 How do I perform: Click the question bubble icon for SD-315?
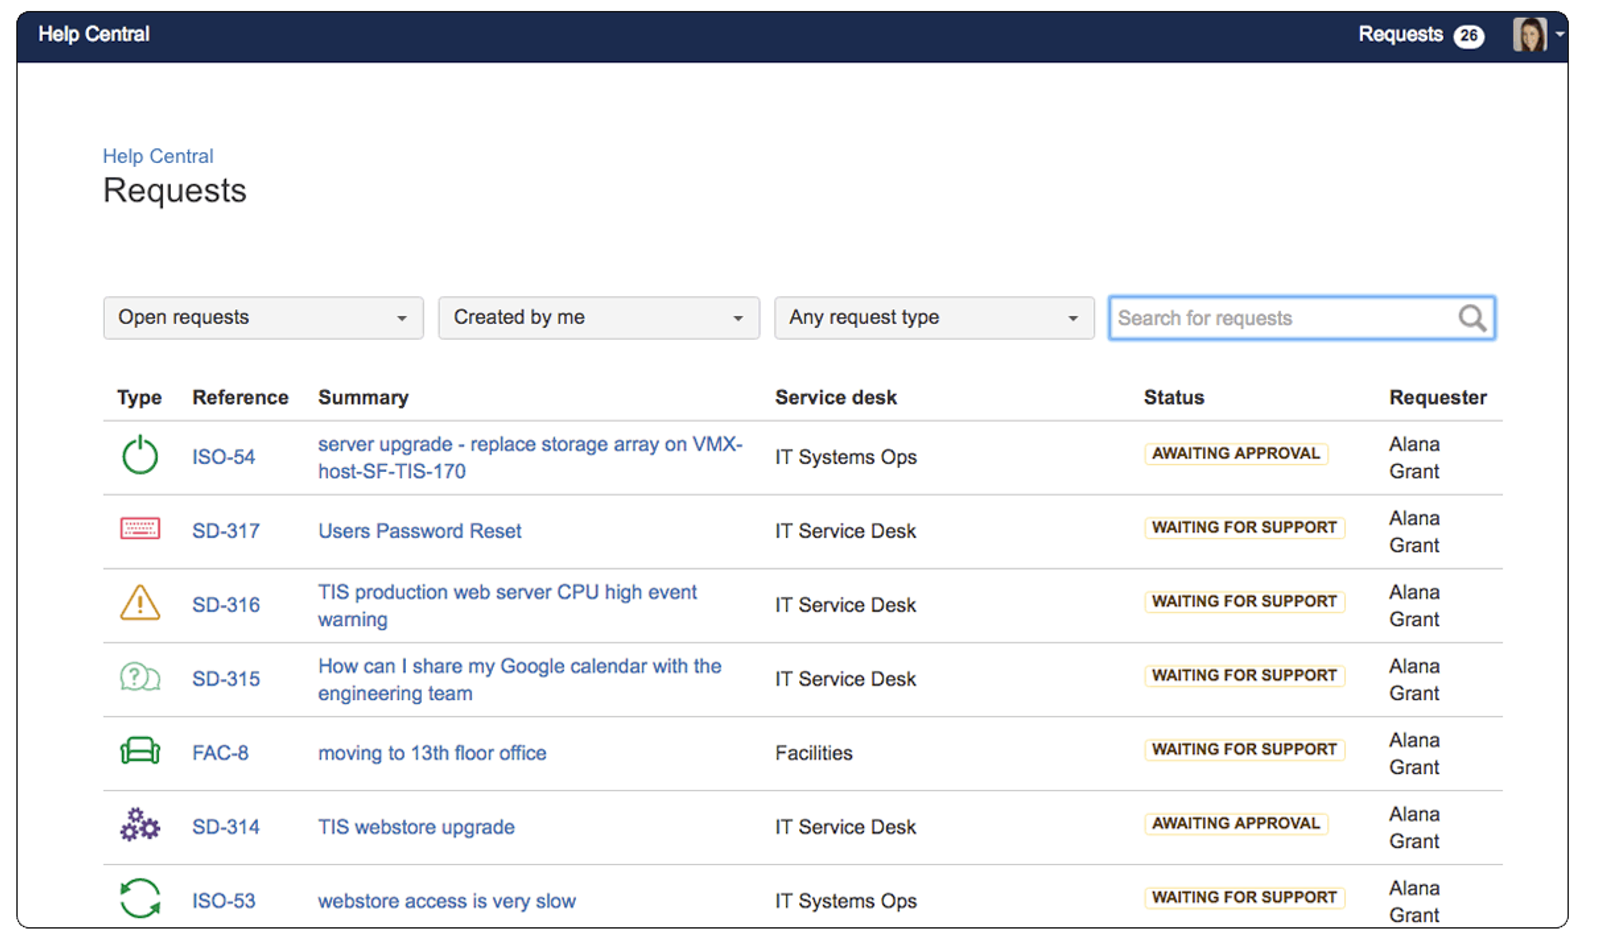click(x=140, y=677)
